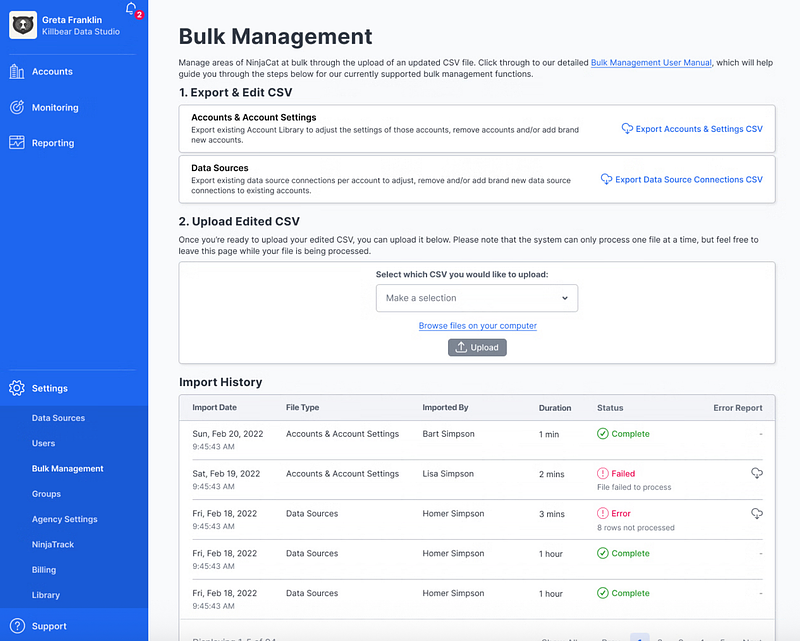The width and height of the screenshot is (800, 641).
Task: Click the Monitoring target icon
Action: click(17, 108)
